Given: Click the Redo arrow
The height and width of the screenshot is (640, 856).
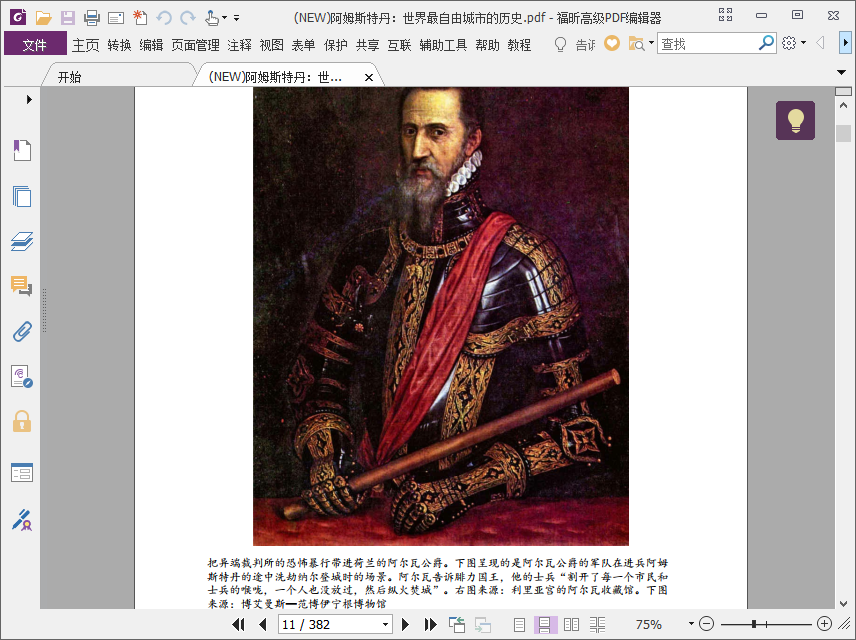Looking at the screenshot, I should click(188, 18).
